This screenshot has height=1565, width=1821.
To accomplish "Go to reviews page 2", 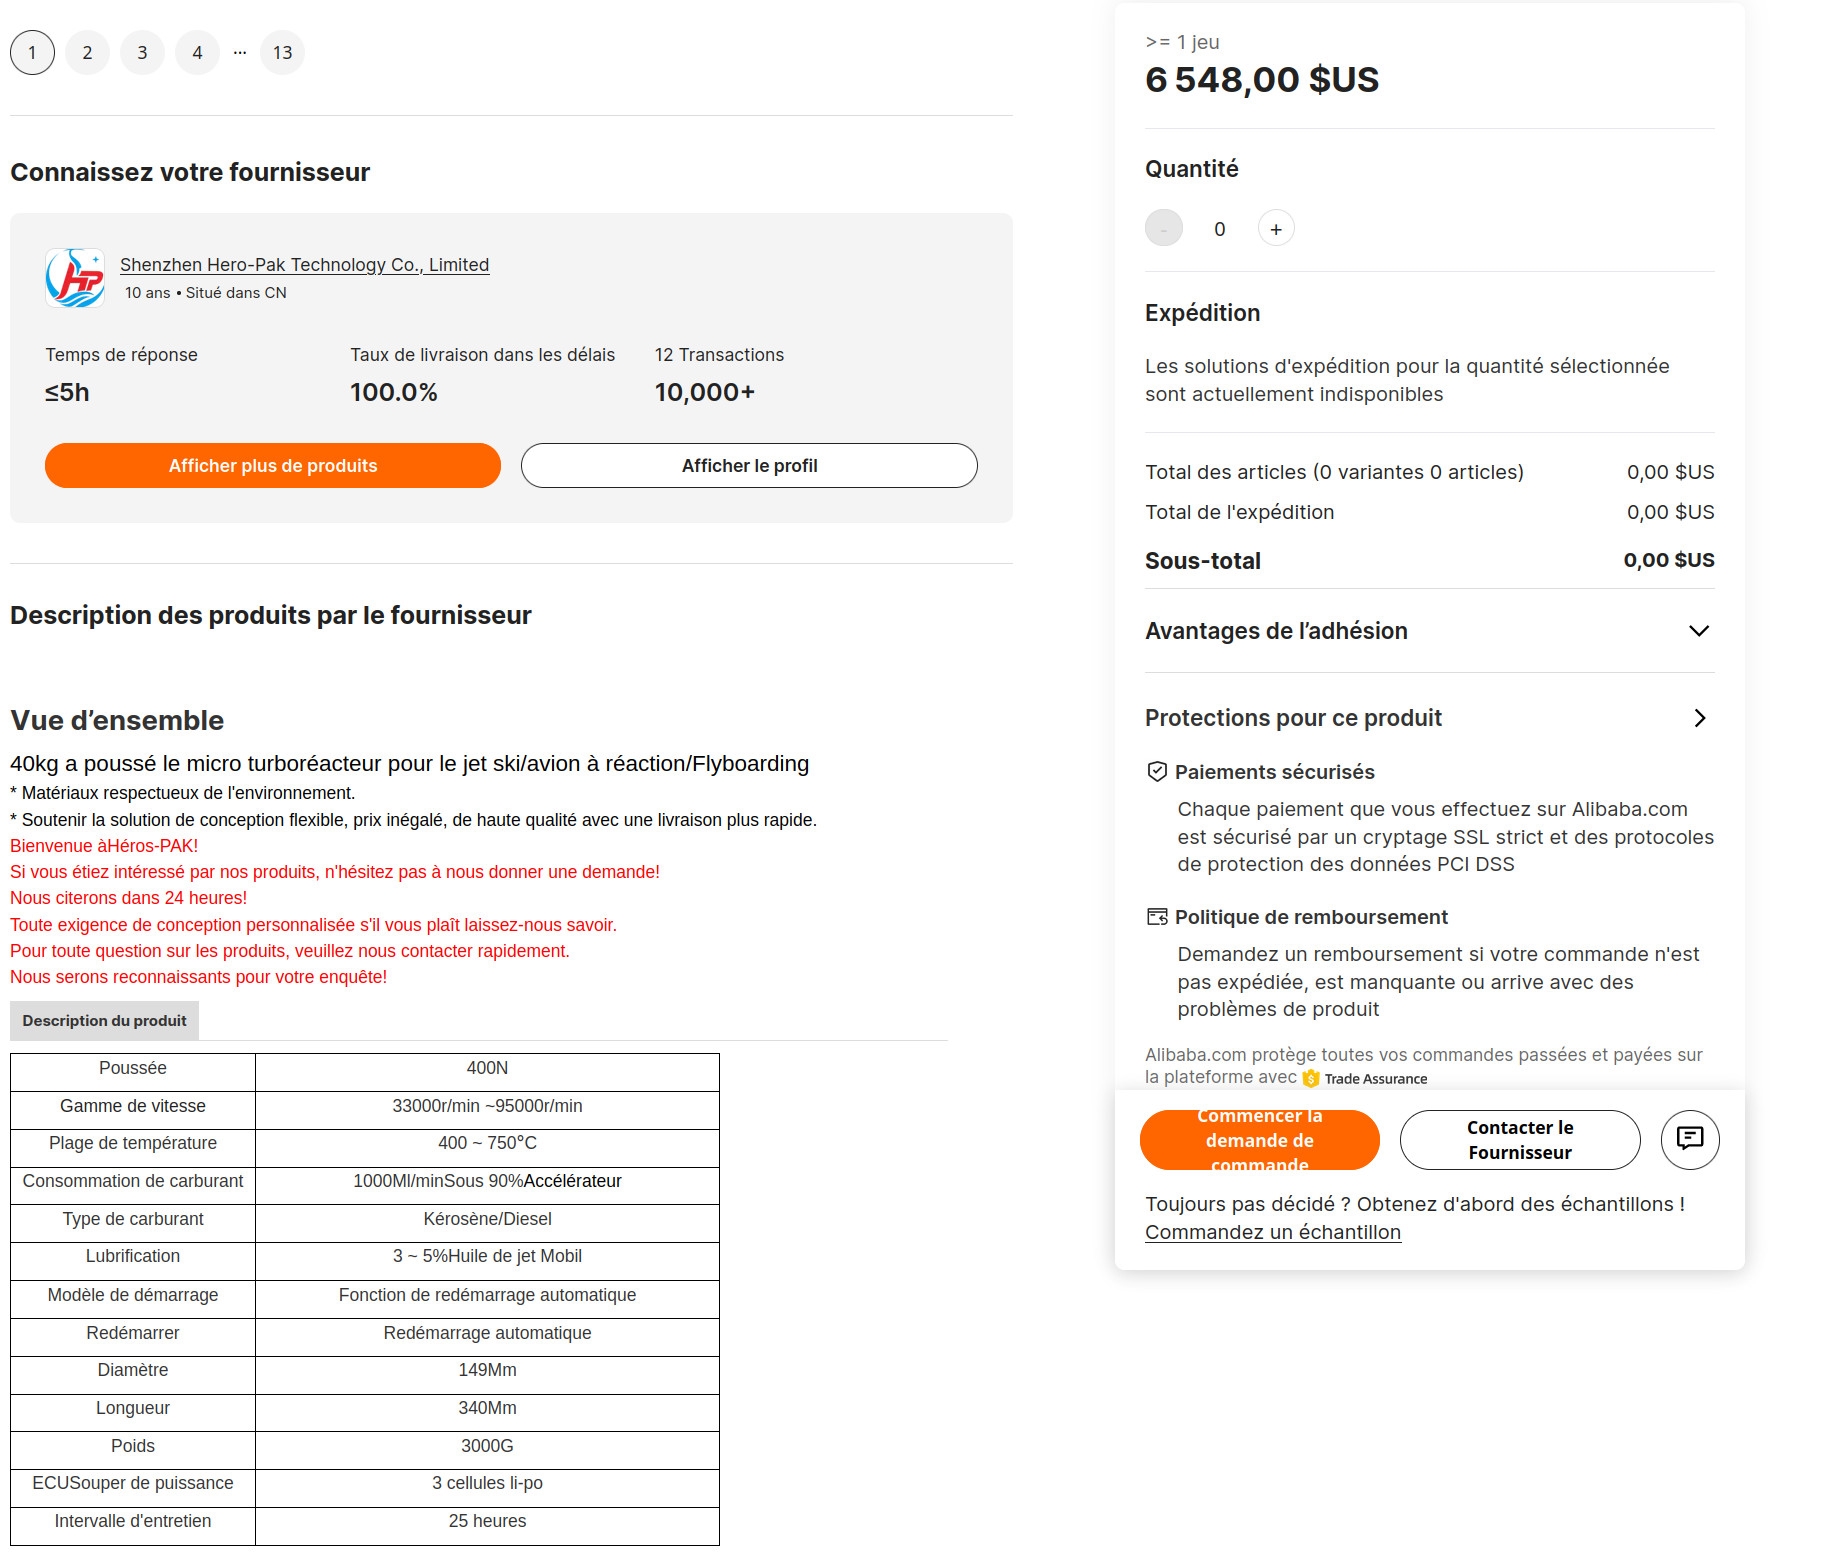I will click(88, 53).
